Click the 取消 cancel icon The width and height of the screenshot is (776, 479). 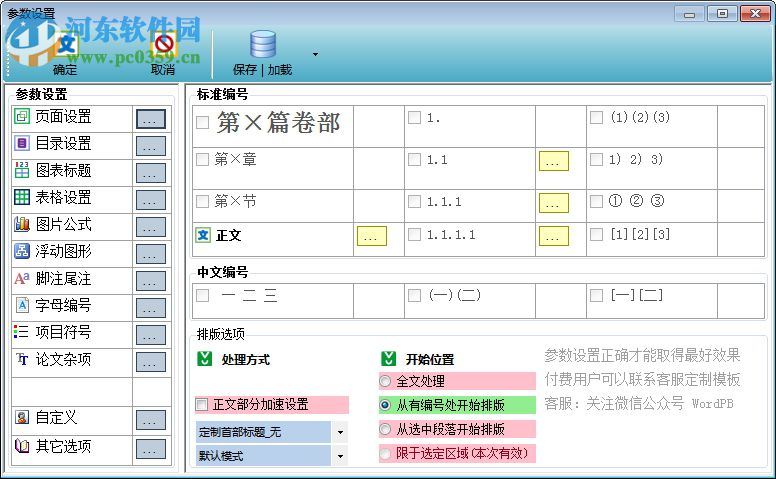[164, 45]
